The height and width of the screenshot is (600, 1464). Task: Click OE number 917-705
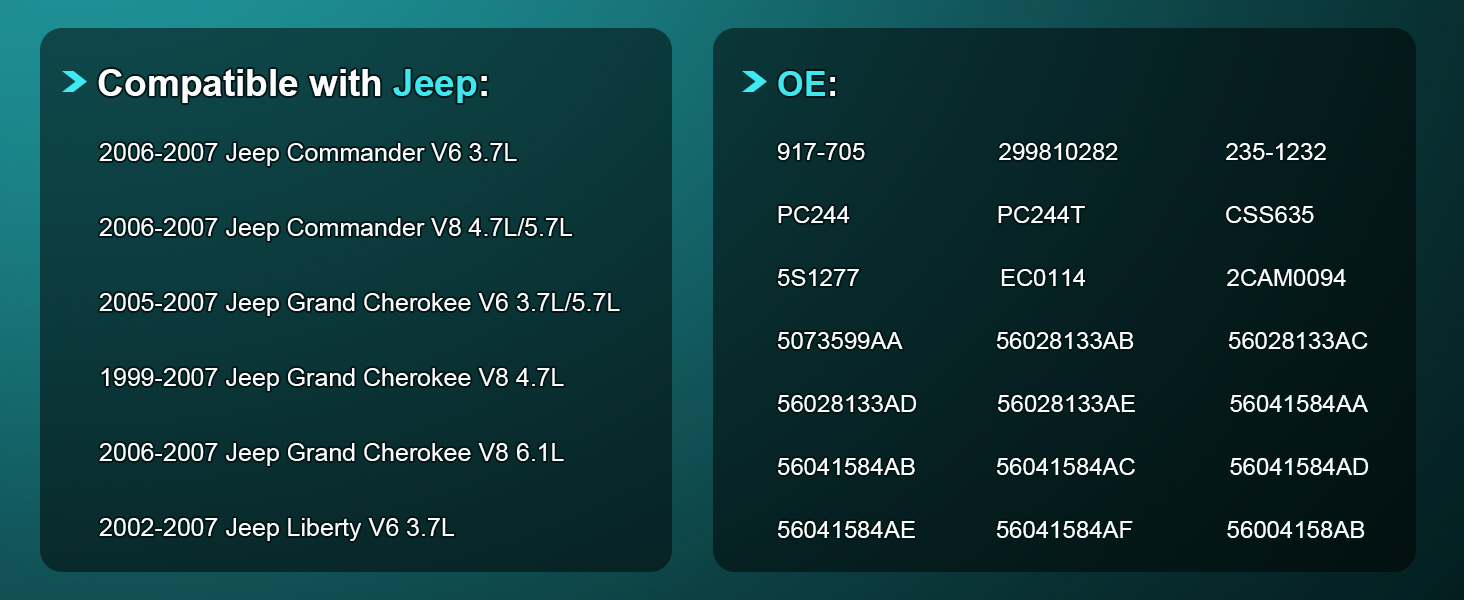pyautogui.click(x=821, y=152)
